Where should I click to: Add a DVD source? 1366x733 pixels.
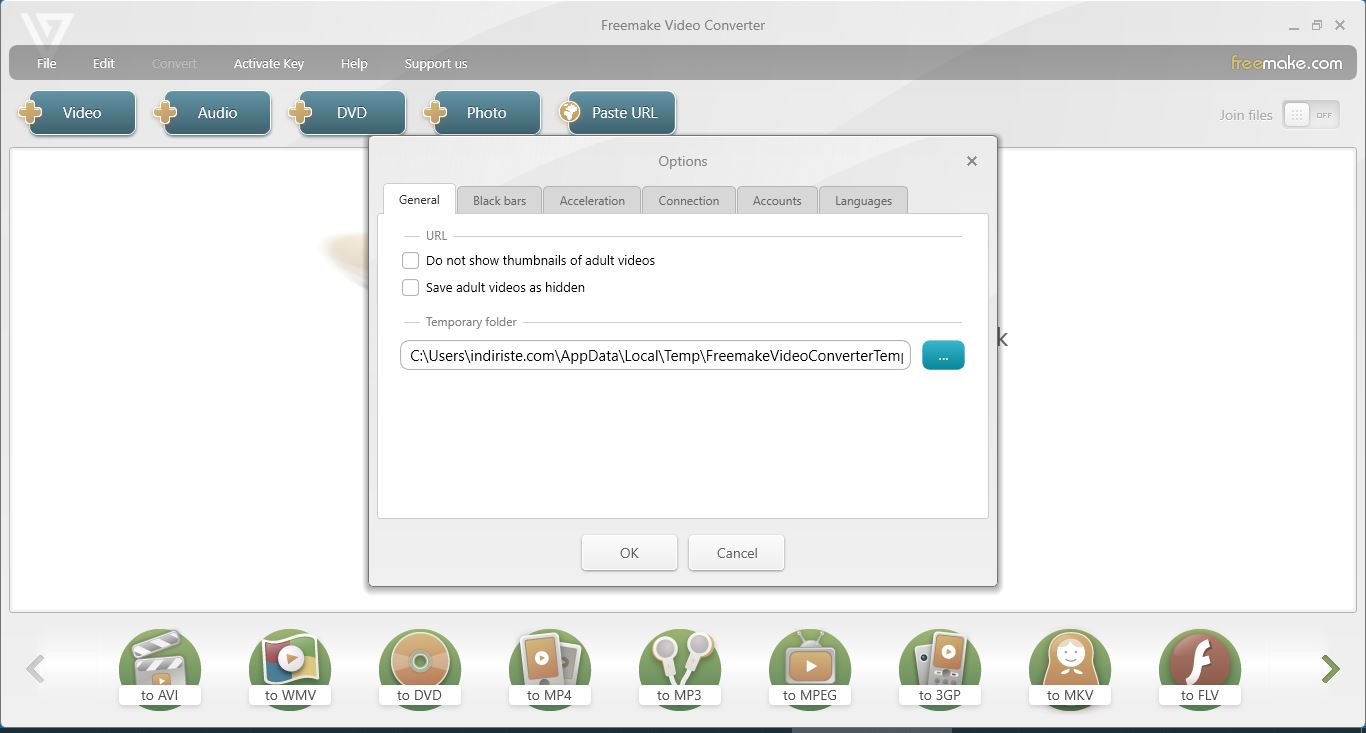click(347, 113)
